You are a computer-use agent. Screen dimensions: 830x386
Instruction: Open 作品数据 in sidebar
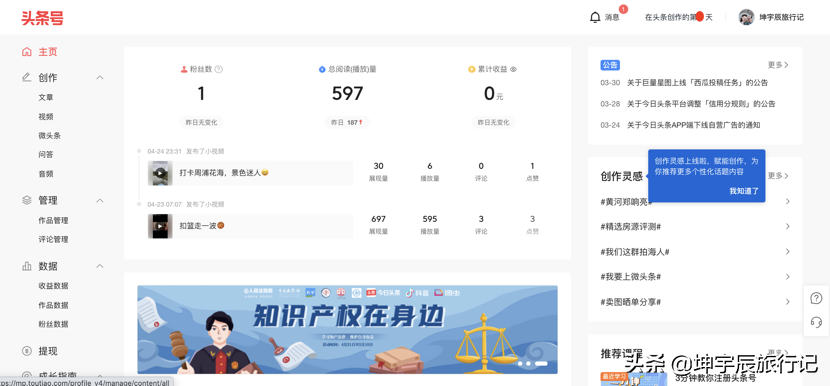point(53,305)
